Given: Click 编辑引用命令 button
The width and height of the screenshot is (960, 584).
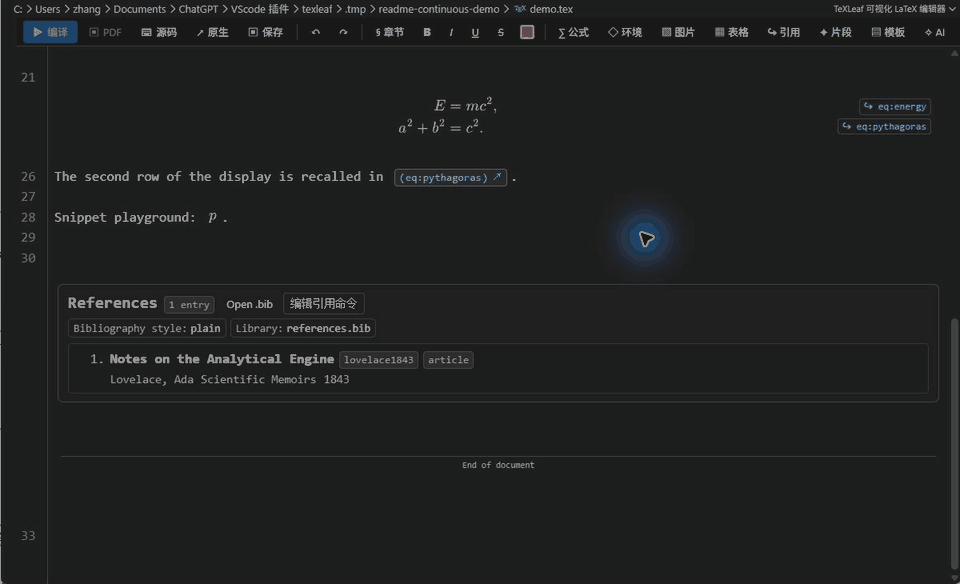Looking at the screenshot, I should point(324,304).
